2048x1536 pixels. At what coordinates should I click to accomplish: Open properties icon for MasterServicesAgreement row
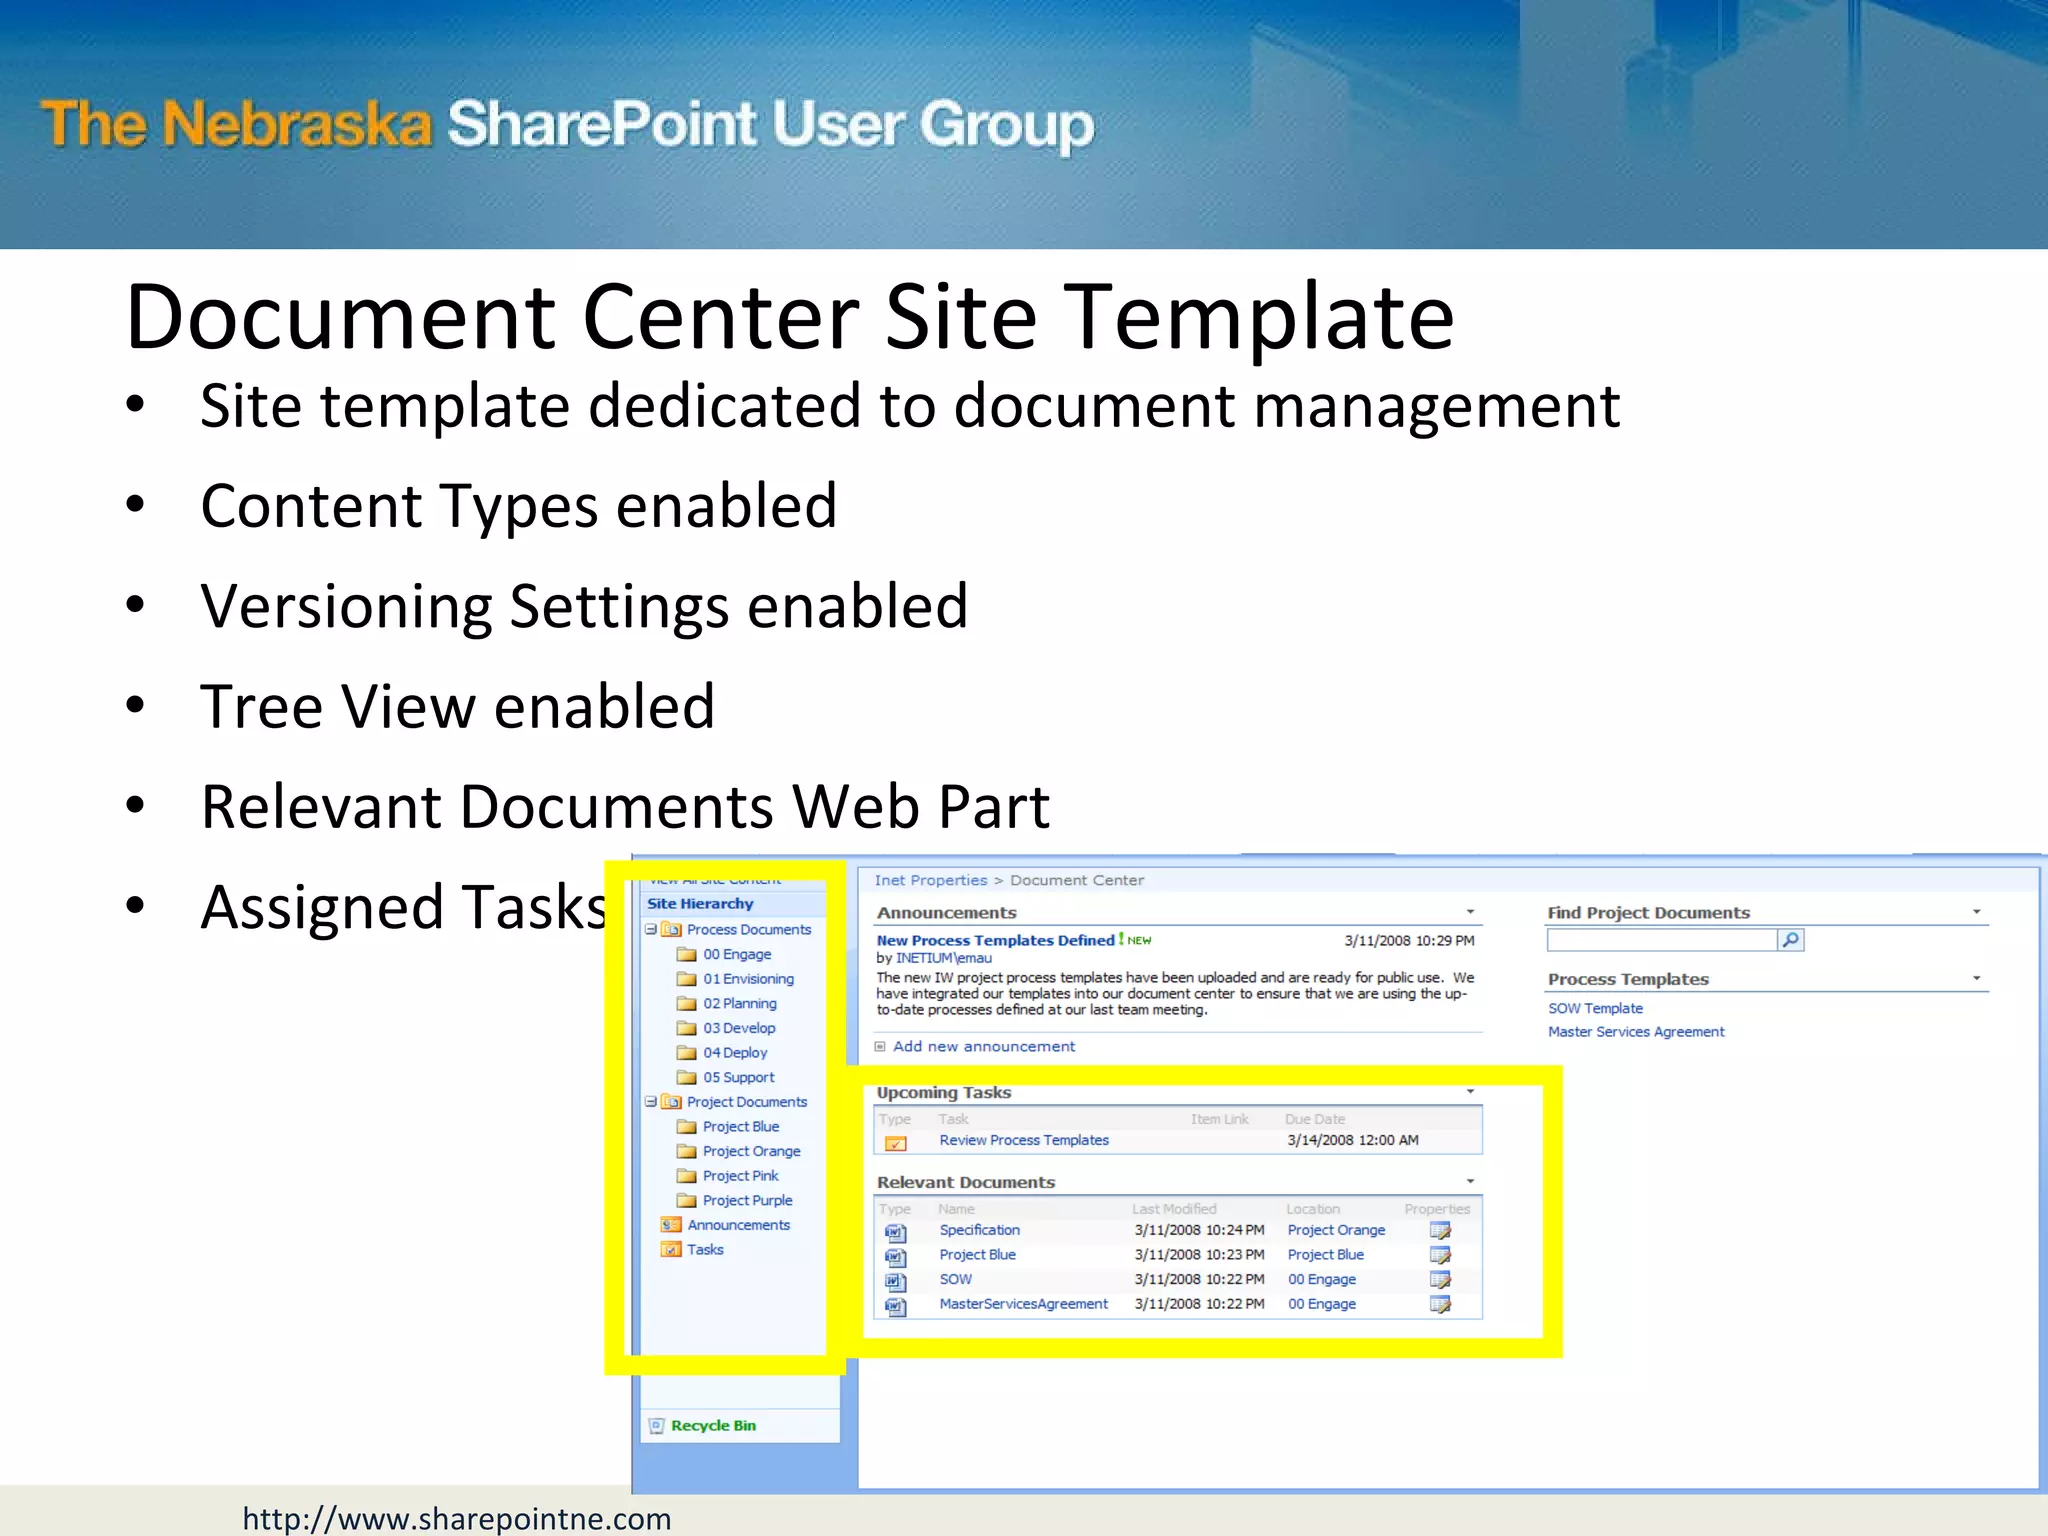click(x=1440, y=1304)
